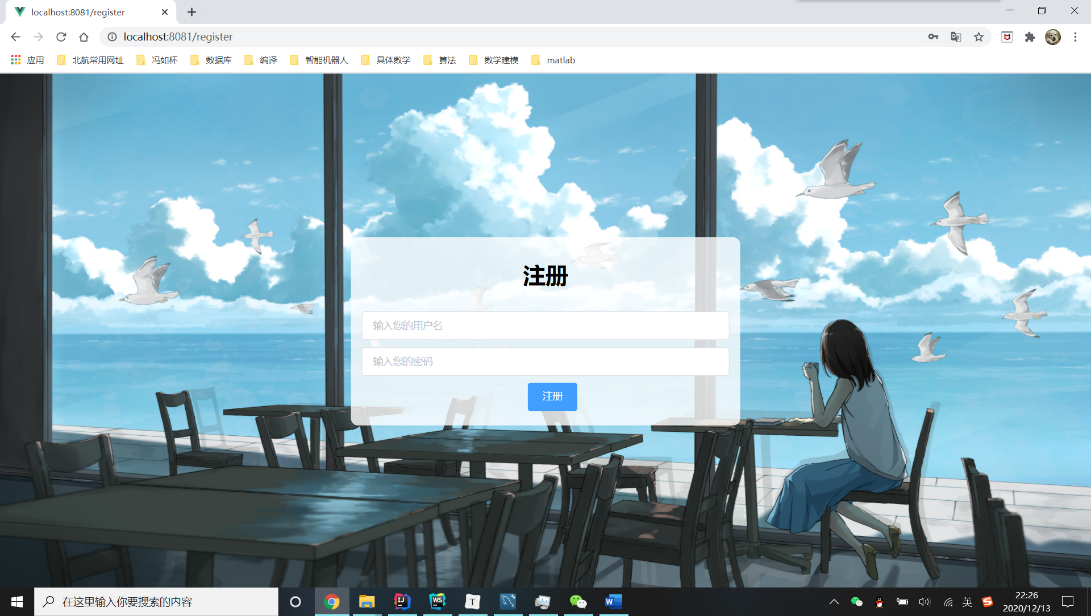Open a new browser tab
The height and width of the screenshot is (616, 1091).
191,12
